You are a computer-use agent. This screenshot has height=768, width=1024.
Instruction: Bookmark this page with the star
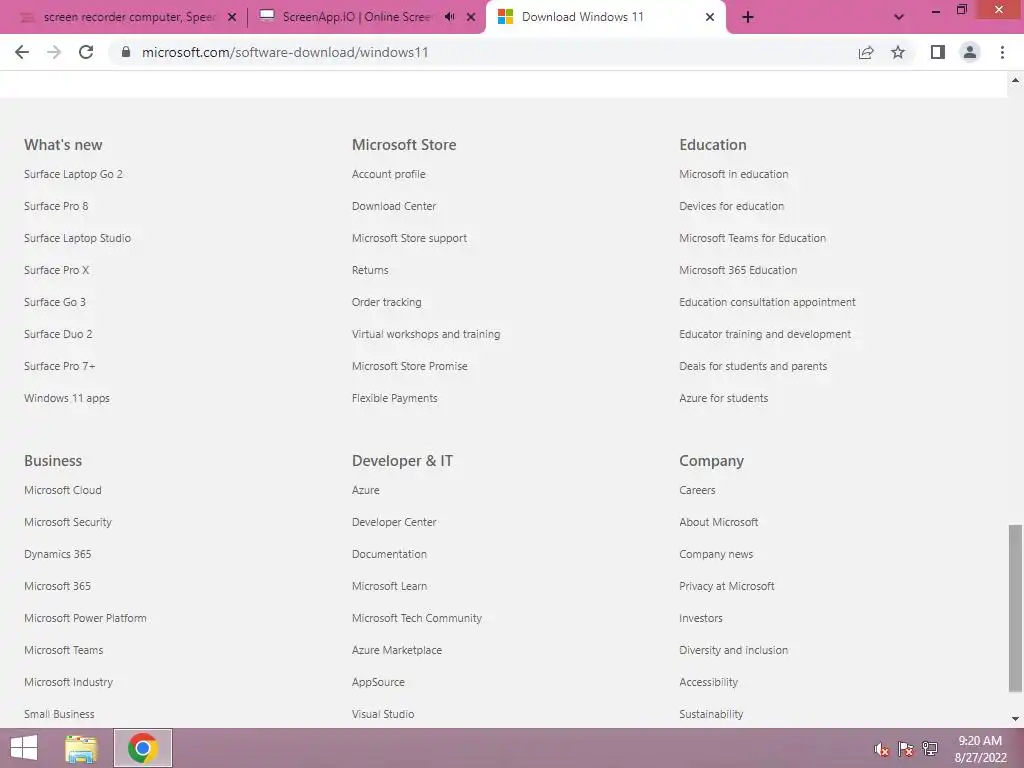898,52
